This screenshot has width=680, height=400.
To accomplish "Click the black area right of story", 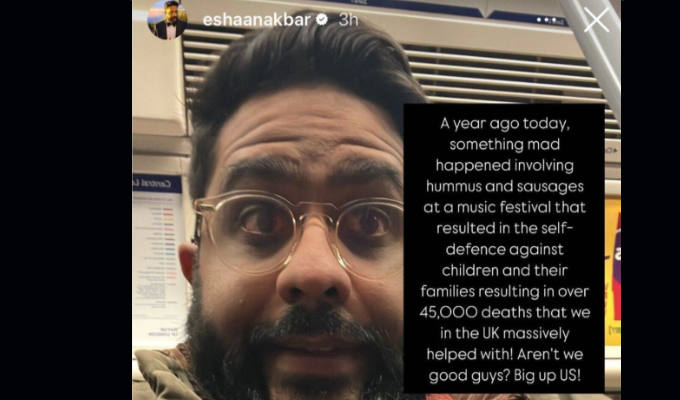I will [650, 200].
